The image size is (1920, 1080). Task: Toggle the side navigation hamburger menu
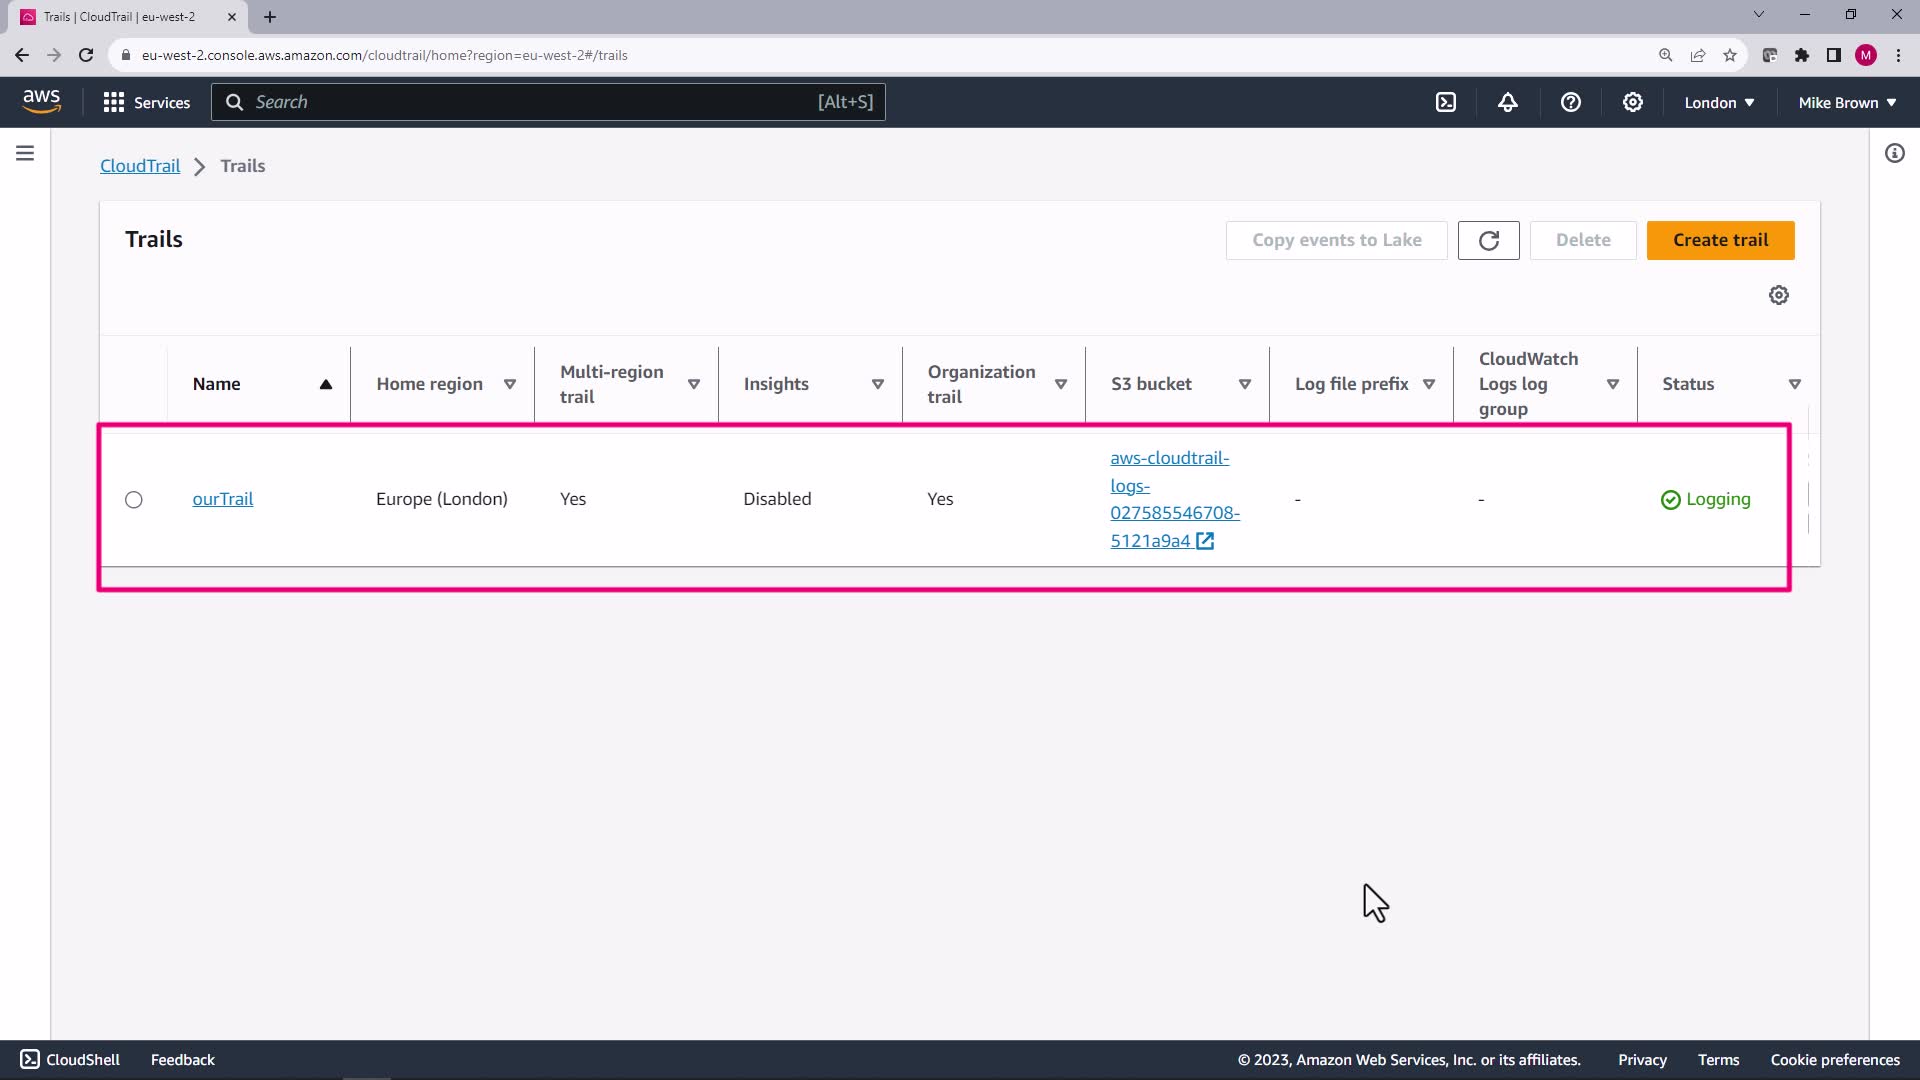[25, 153]
